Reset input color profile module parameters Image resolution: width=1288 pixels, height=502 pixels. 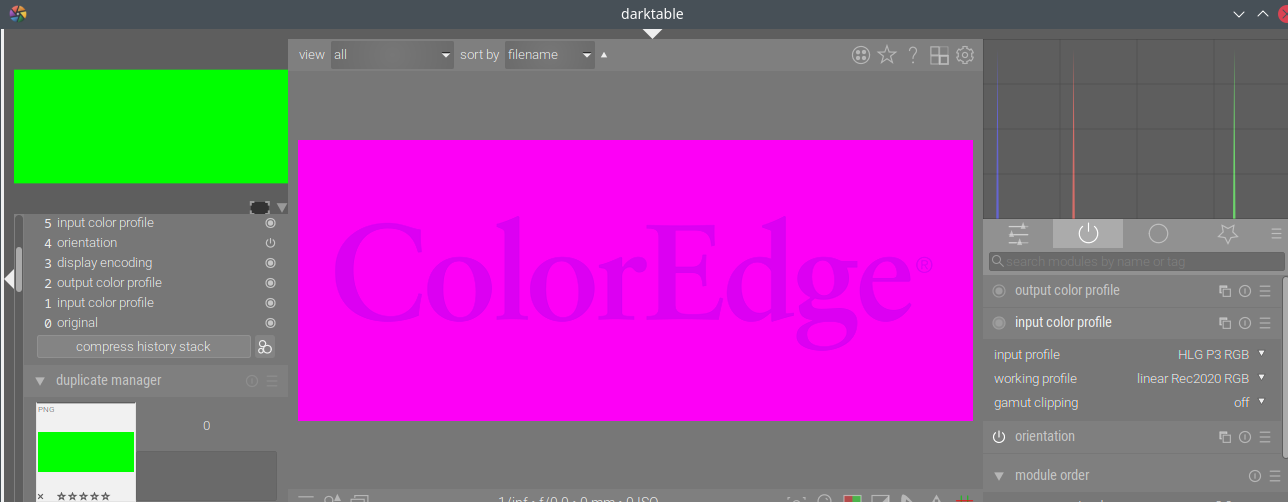1245,323
